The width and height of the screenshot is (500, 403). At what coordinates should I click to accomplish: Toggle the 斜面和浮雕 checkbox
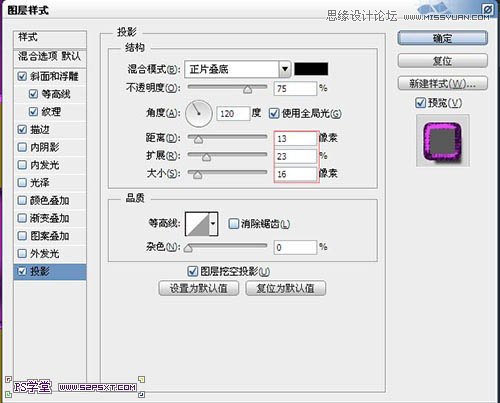[22, 76]
